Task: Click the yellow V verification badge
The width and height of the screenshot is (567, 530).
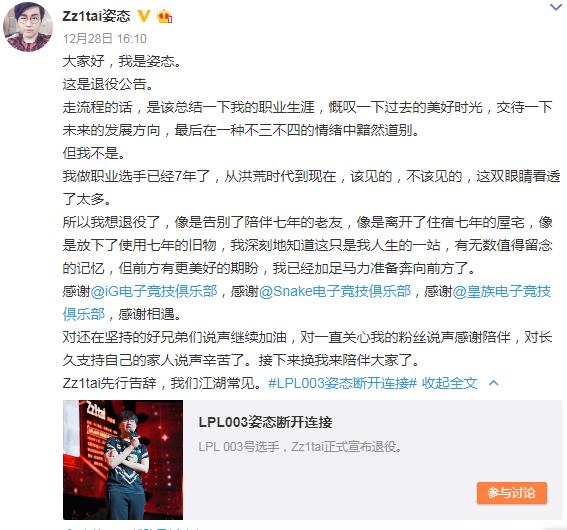Action: point(144,16)
